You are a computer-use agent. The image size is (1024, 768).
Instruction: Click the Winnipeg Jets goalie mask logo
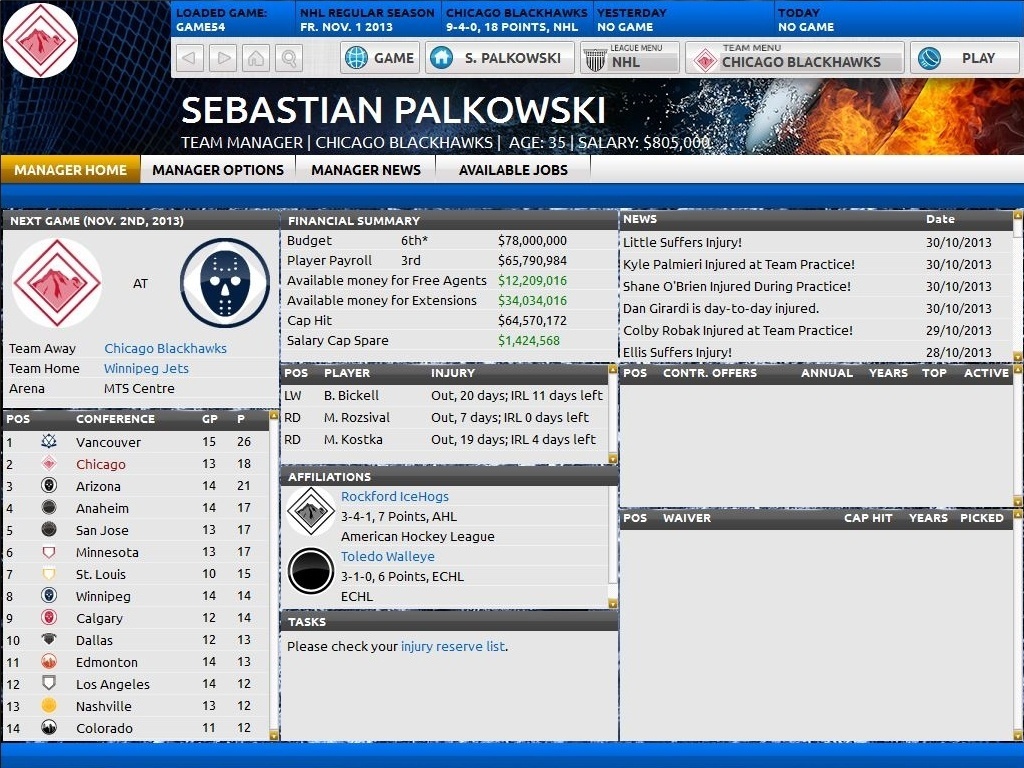(225, 283)
